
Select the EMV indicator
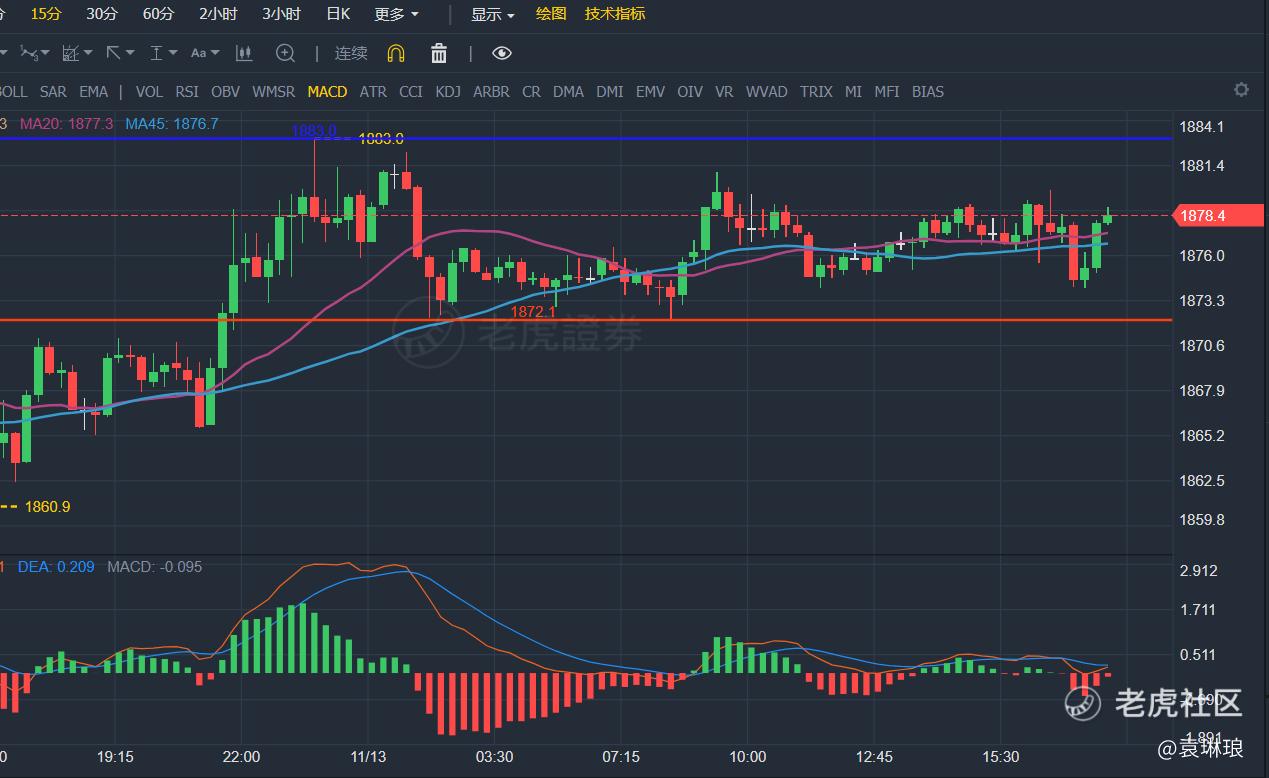point(650,91)
